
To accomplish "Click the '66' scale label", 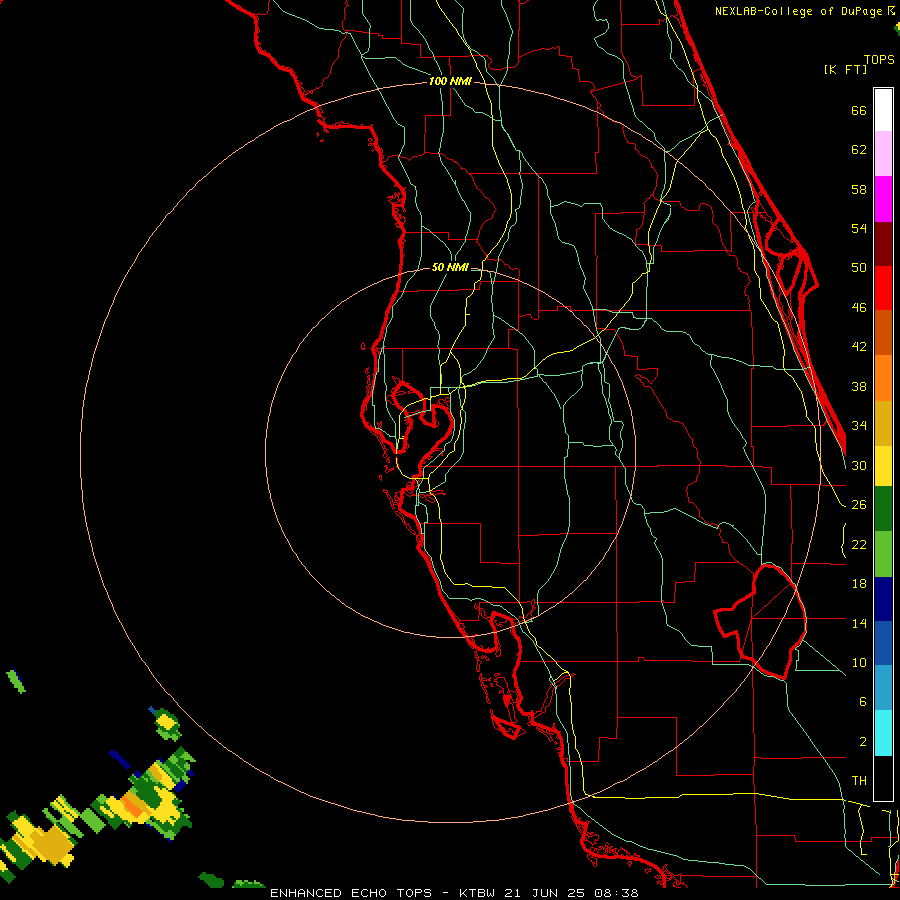I will pyautogui.click(x=859, y=110).
